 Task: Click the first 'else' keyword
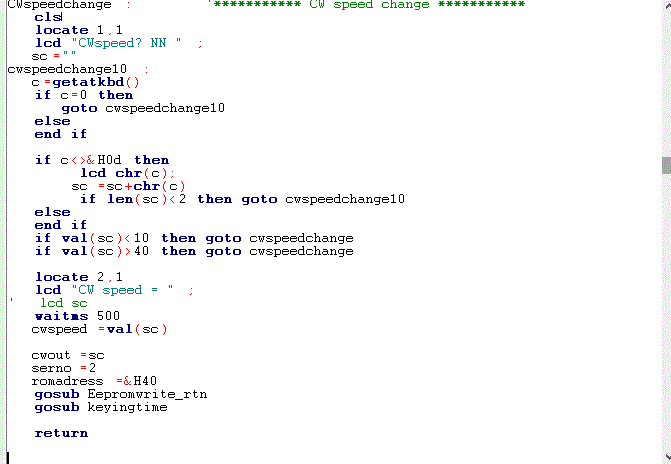(52, 121)
